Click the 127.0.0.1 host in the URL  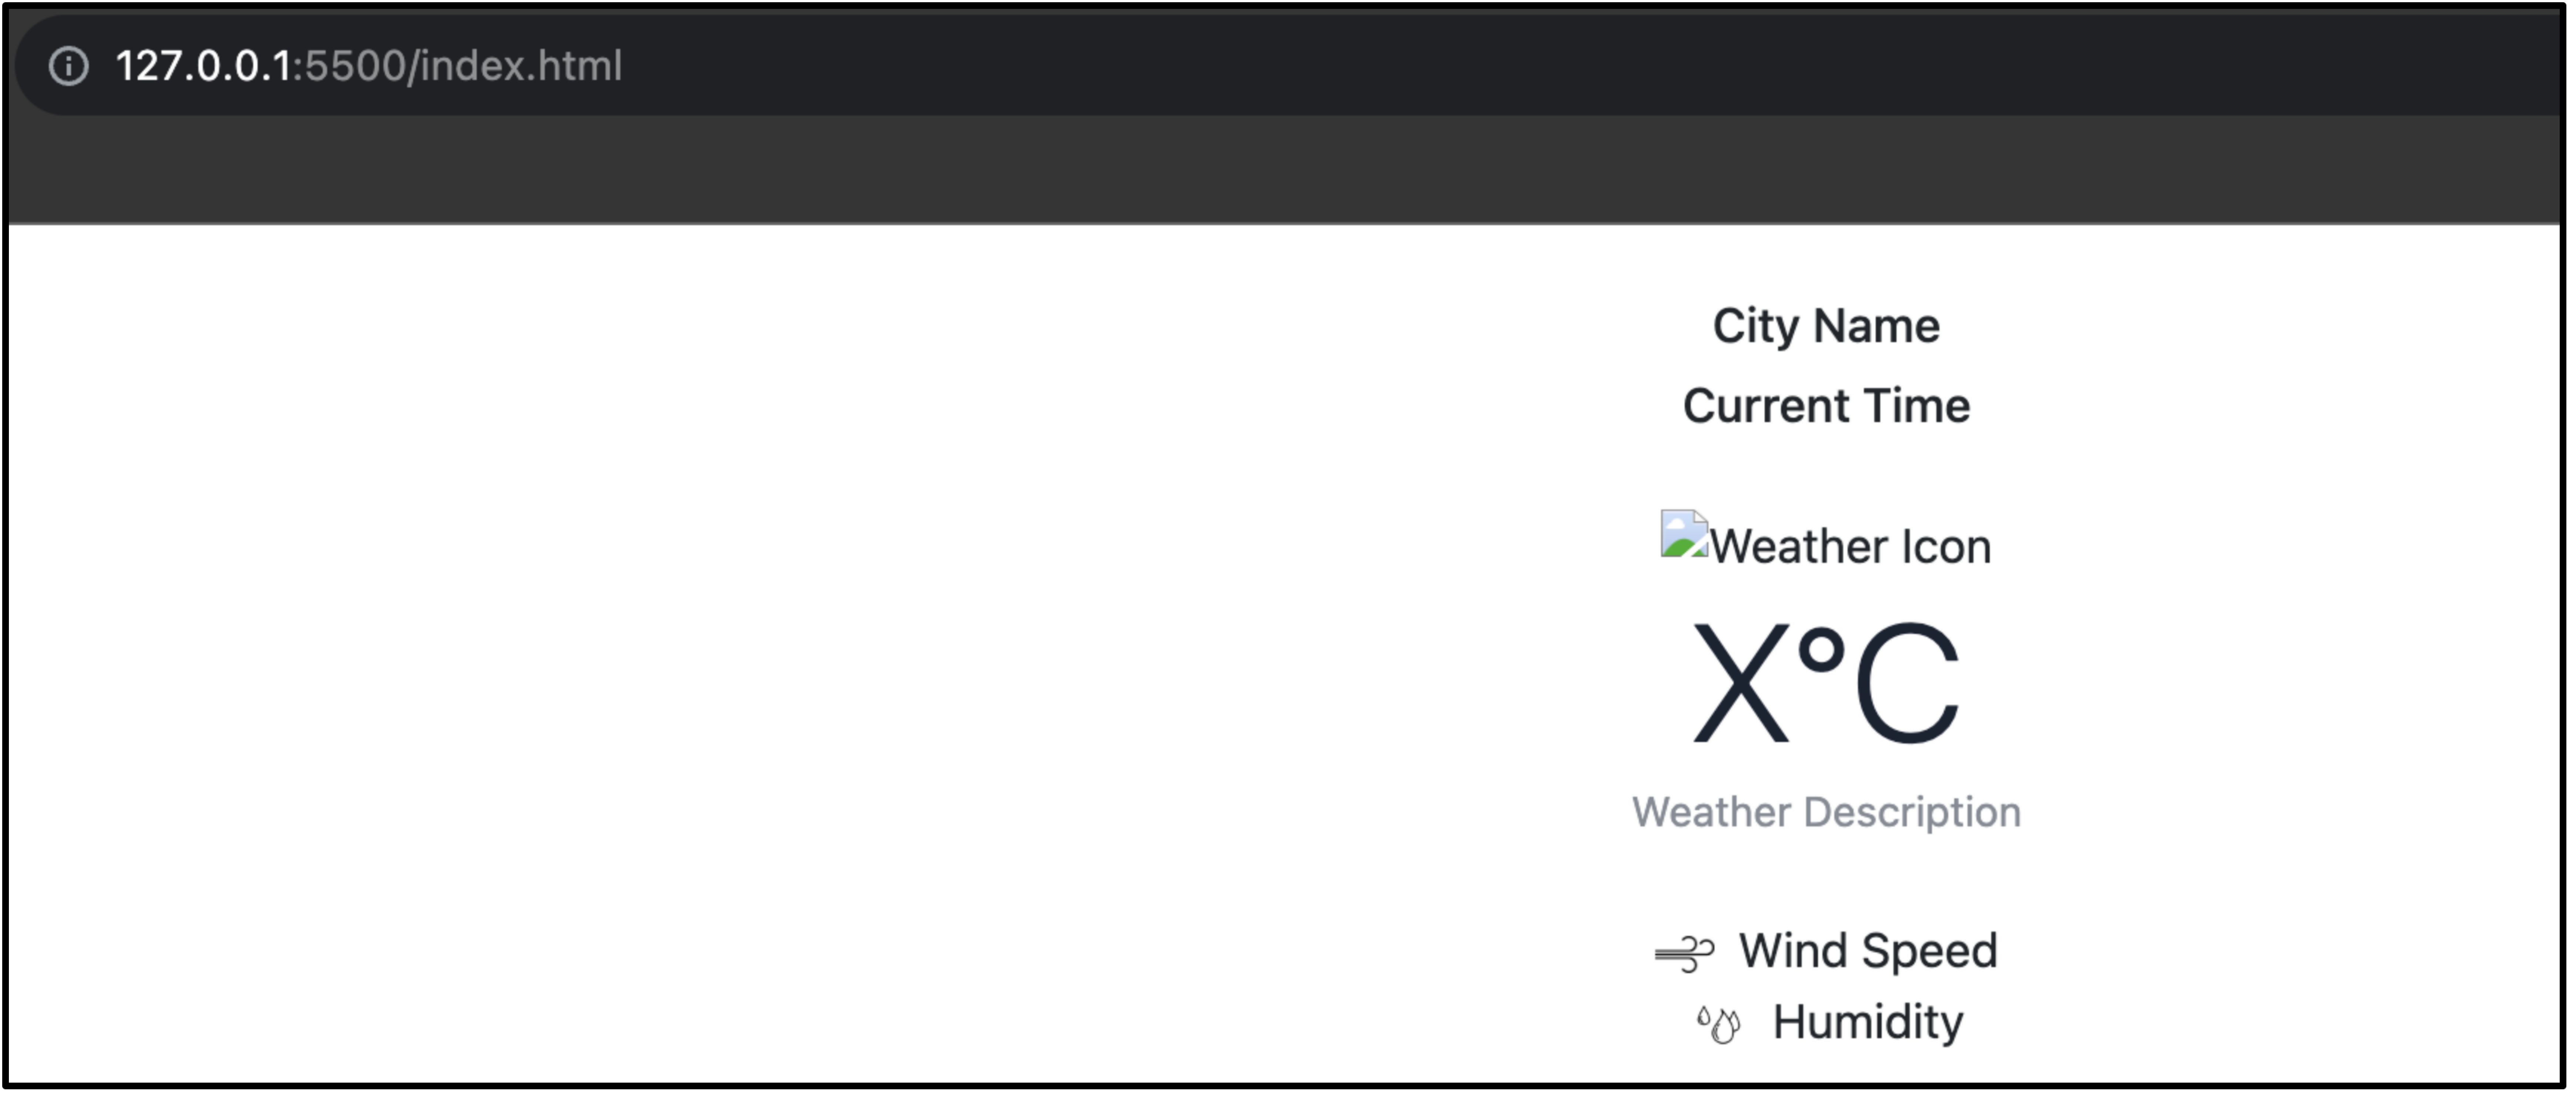(x=203, y=66)
